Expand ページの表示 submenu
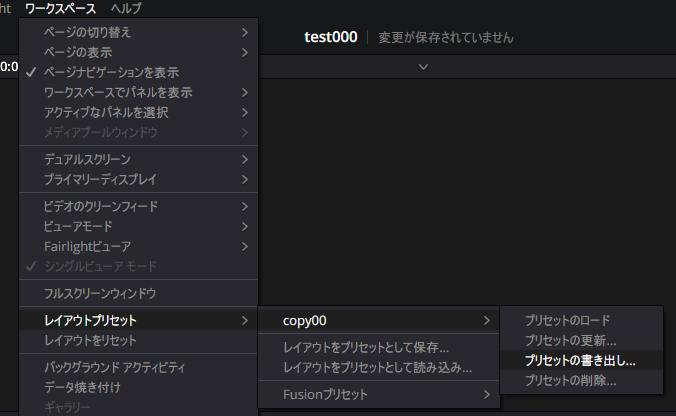The width and height of the screenshot is (676, 416). [138, 53]
